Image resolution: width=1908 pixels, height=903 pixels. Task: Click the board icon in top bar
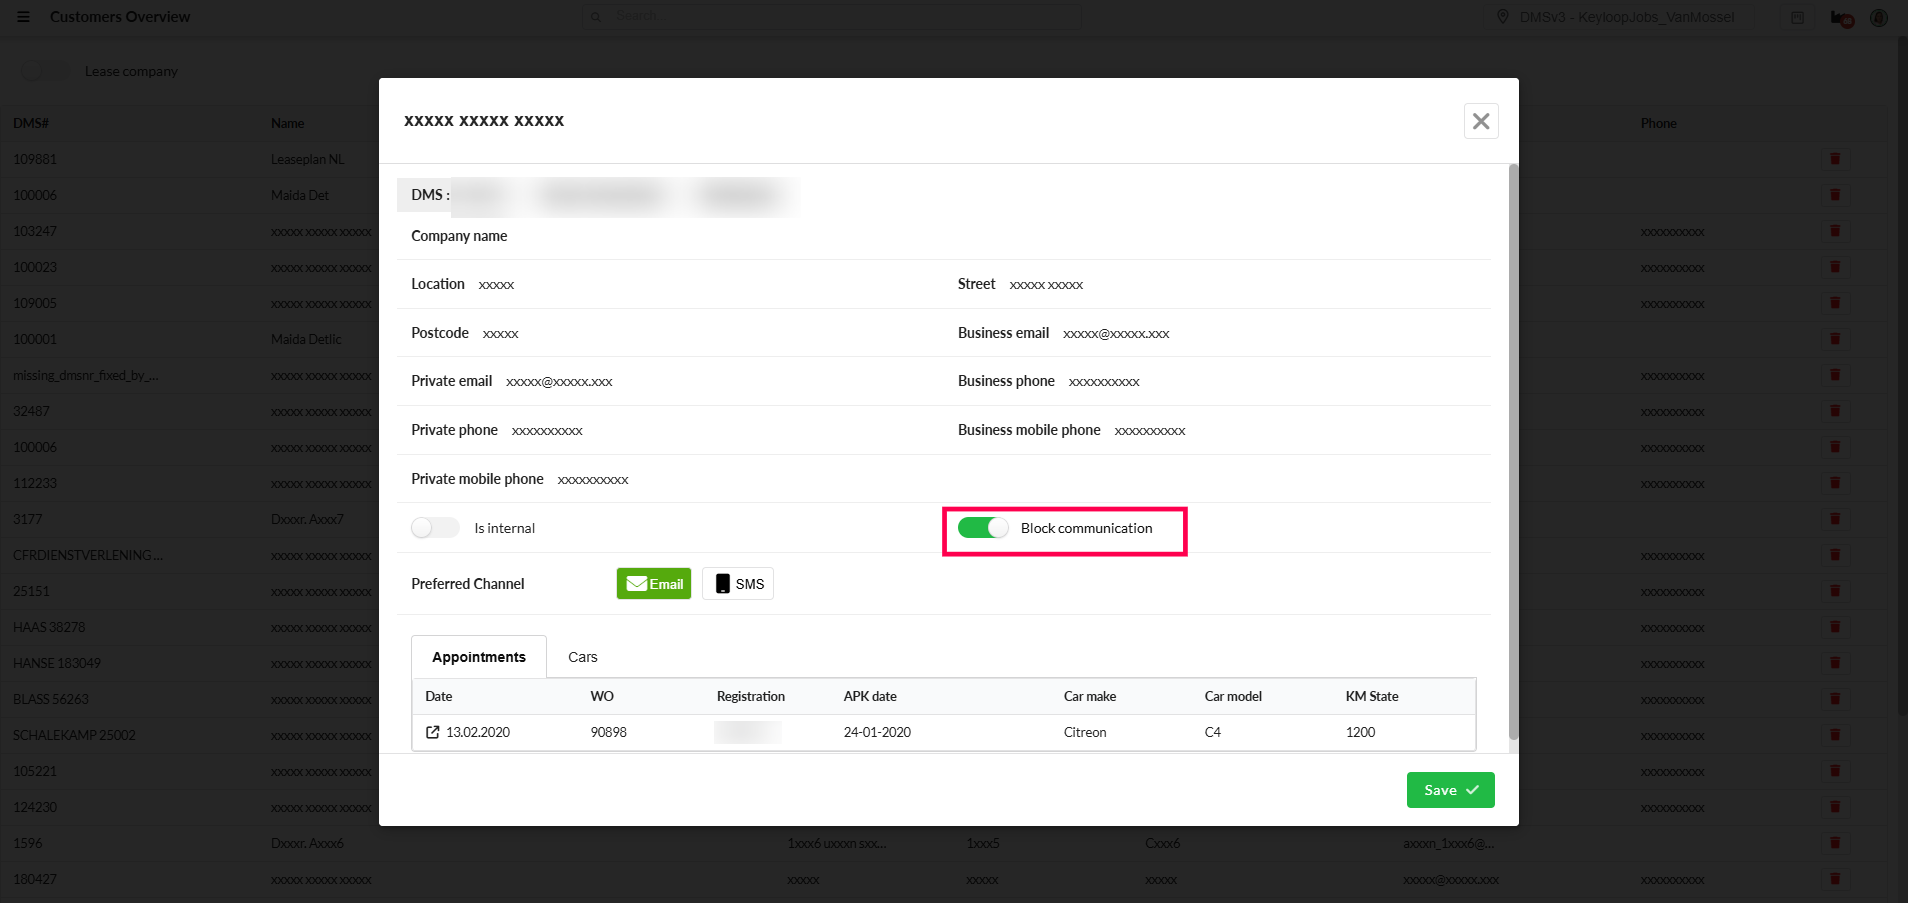[1797, 18]
